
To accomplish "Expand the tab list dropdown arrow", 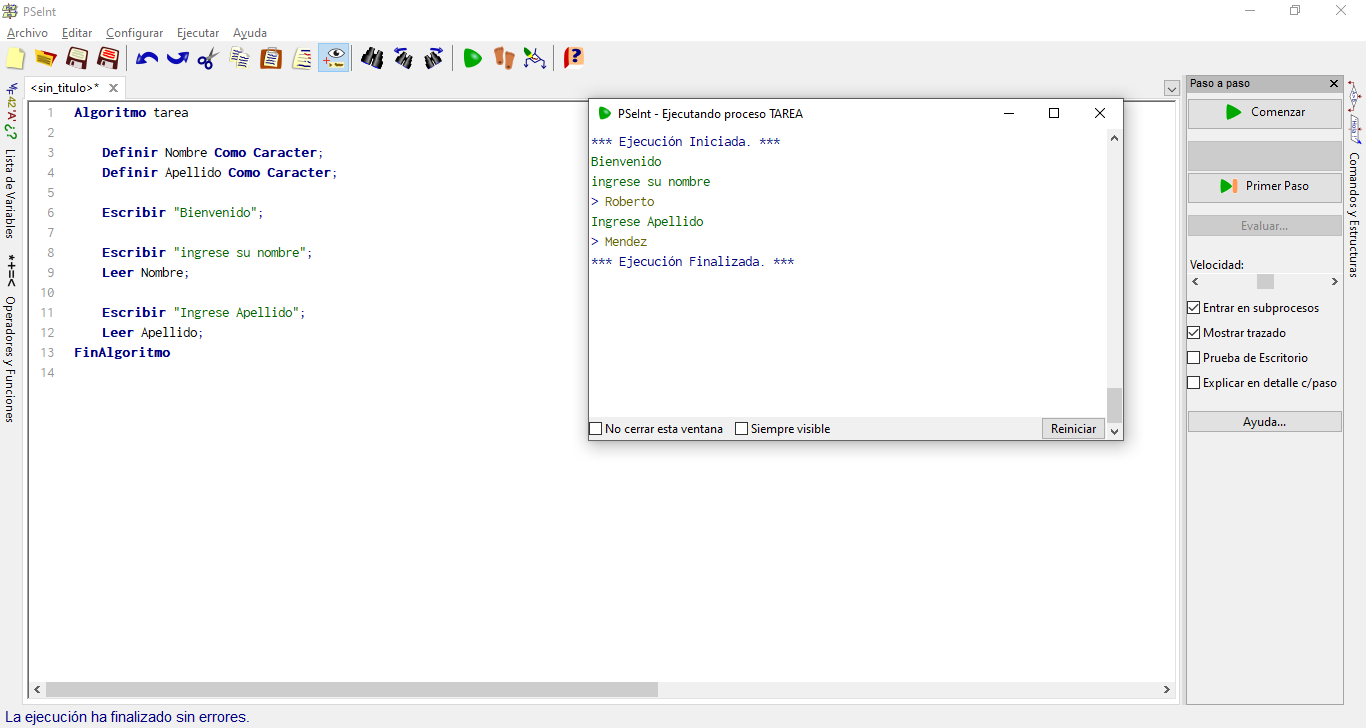I will point(1171,88).
